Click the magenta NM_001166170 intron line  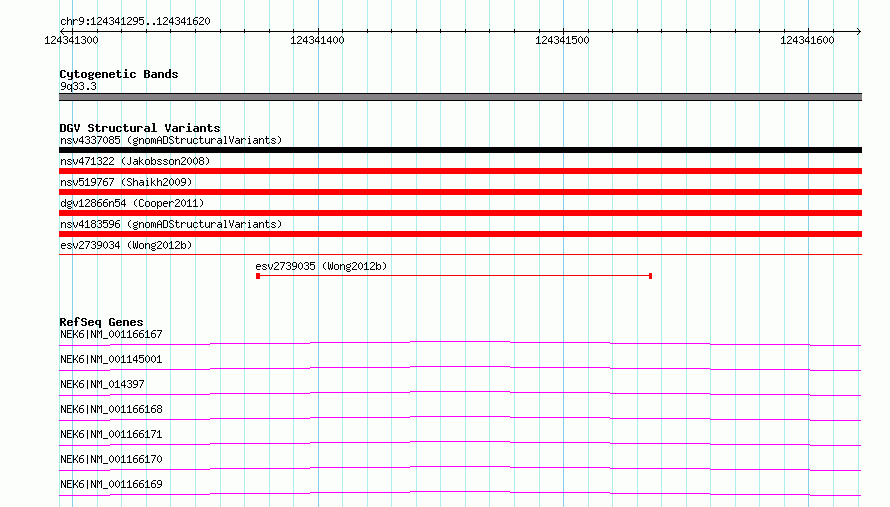(x=460, y=467)
